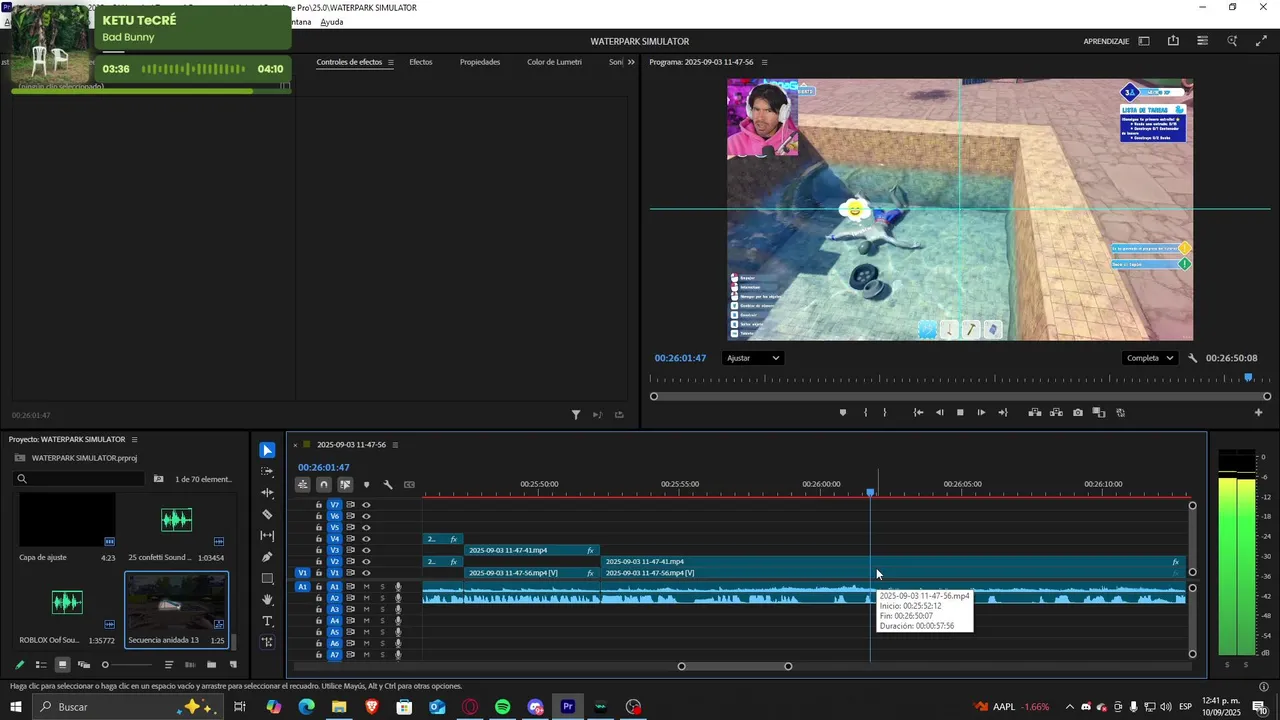Open the Ajustar zoom level dropdown
1280x720 pixels.
[x=752, y=358]
